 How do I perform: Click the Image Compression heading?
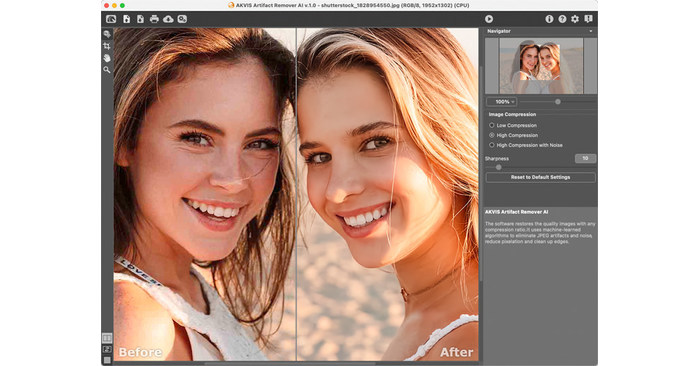pos(512,114)
